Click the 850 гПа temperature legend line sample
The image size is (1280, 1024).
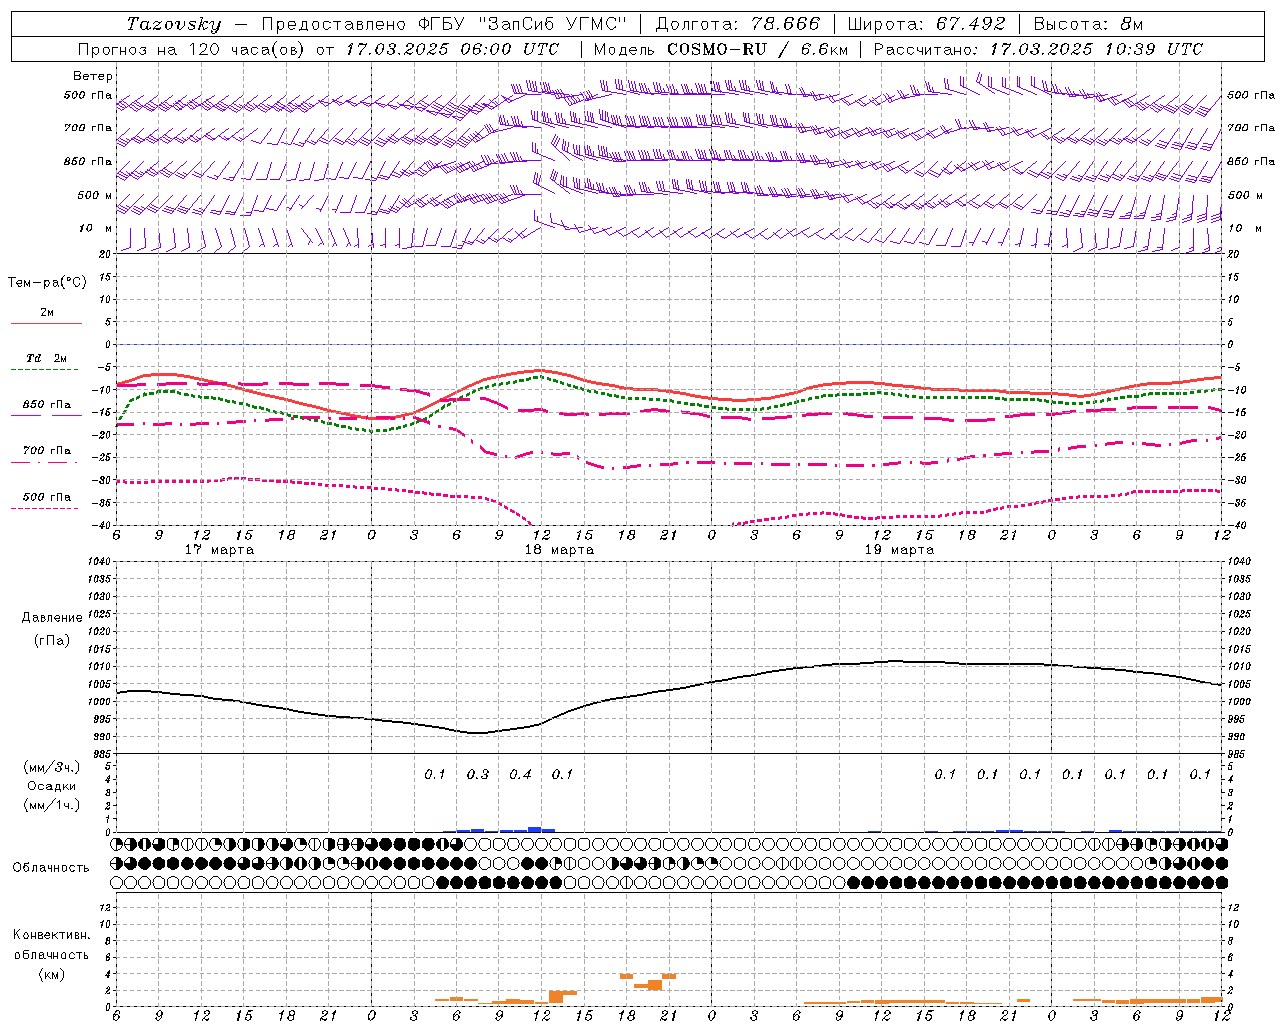click(x=47, y=415)
